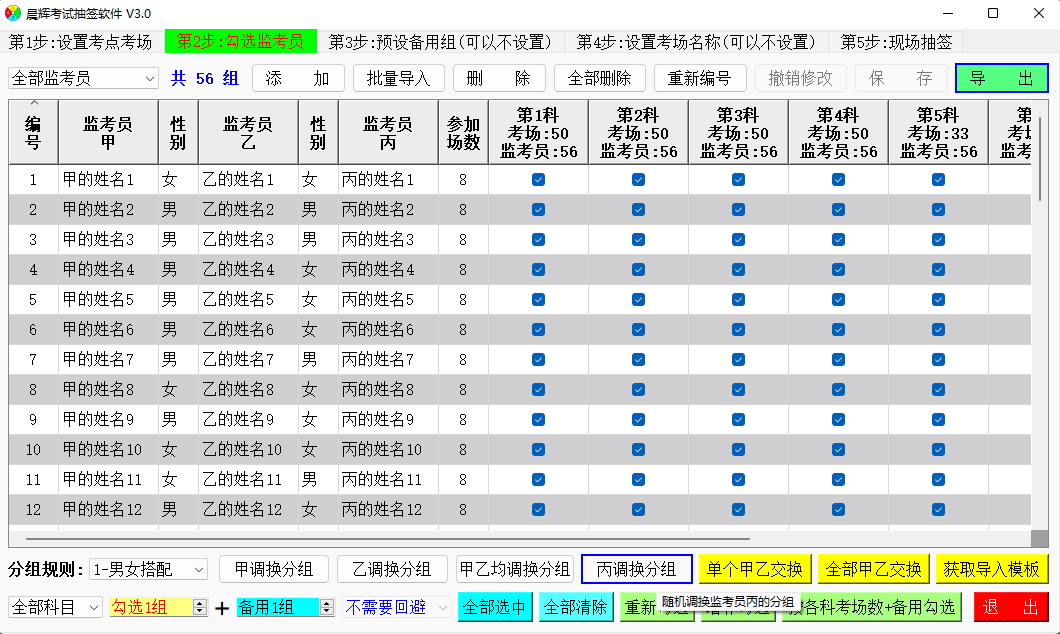Click cell 乙的姓名10
The width and height of the screenshot is (1060, 634).
[x=248, y=449]
